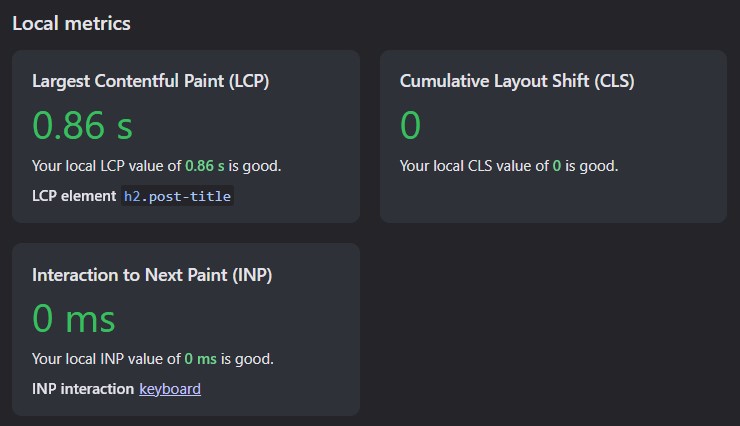This screenshot has height=426, width=740.
Task: Click the Cumulative Layout Shift (CLS) heading
Action: tap(517, 81)
